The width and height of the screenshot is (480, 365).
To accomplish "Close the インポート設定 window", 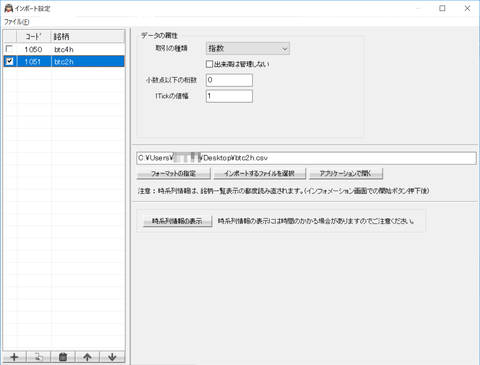I will click(x=467, y=8).
